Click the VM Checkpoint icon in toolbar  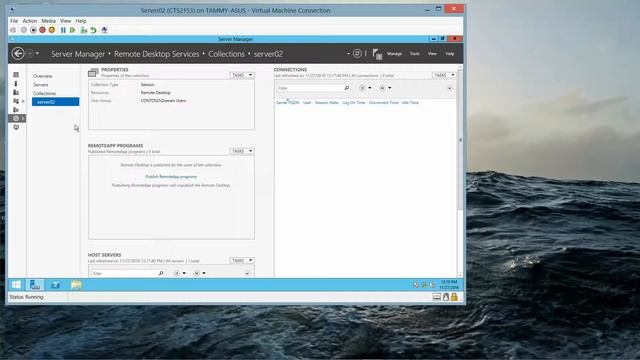[84, 30]
